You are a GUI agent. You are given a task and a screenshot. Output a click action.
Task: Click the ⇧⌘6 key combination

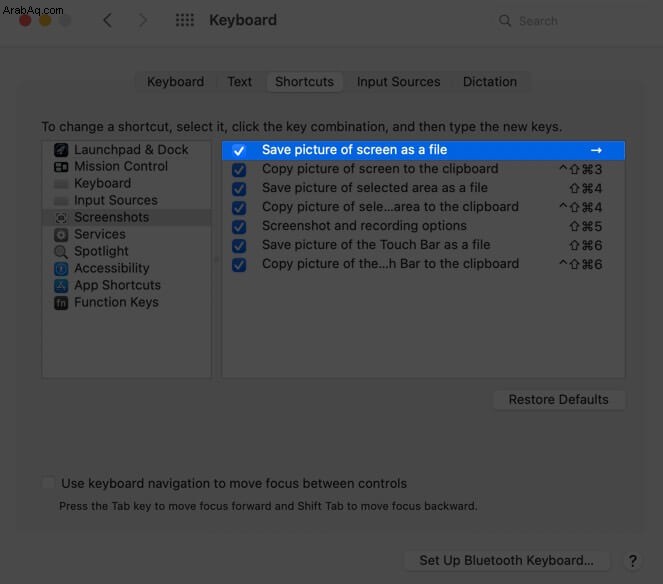586,246
